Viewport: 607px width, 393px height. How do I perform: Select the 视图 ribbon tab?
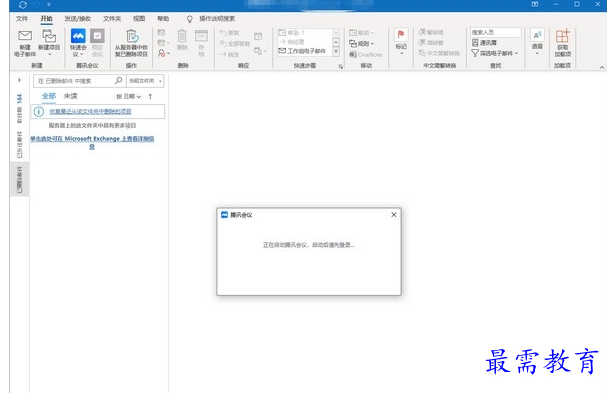[x=139, y=18]
